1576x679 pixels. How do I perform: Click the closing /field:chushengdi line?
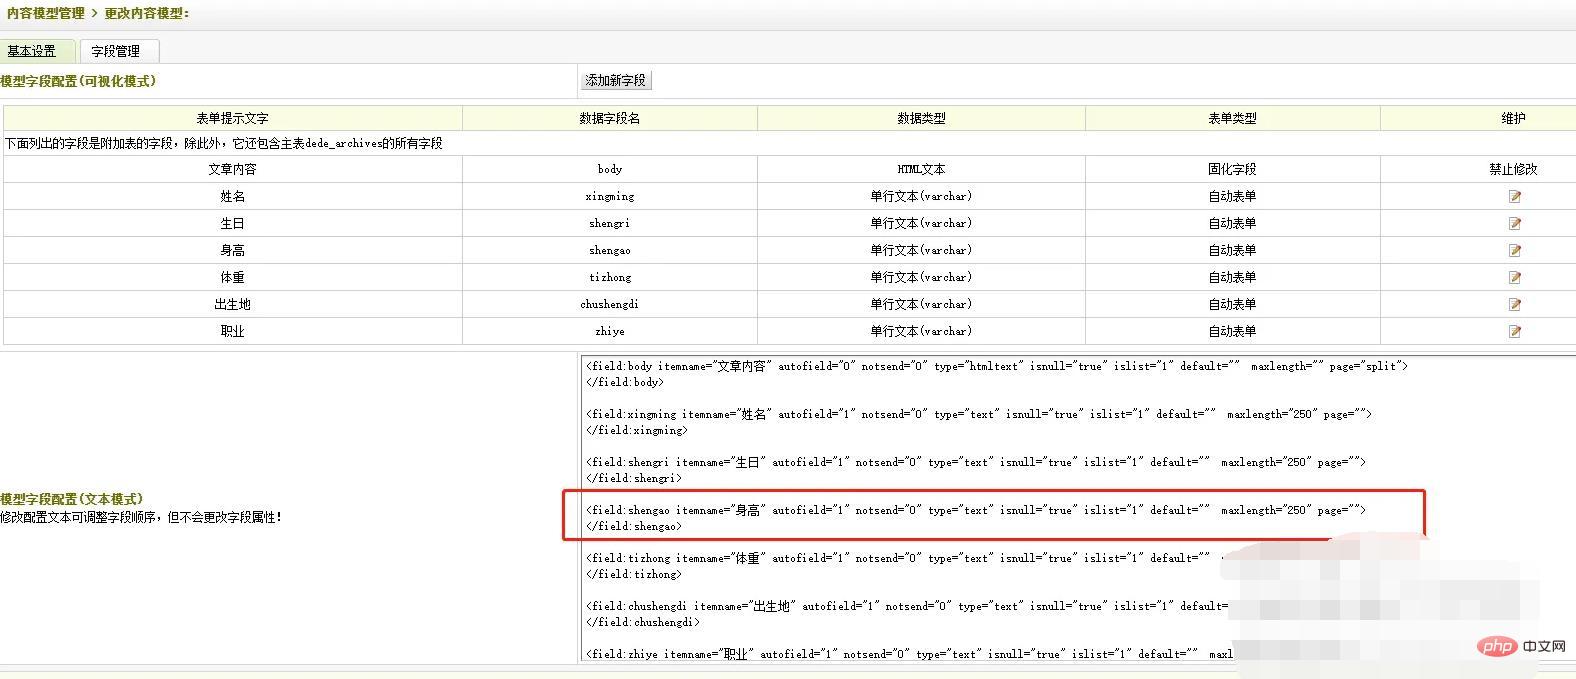pyautogui.click(x=643, y=622)
